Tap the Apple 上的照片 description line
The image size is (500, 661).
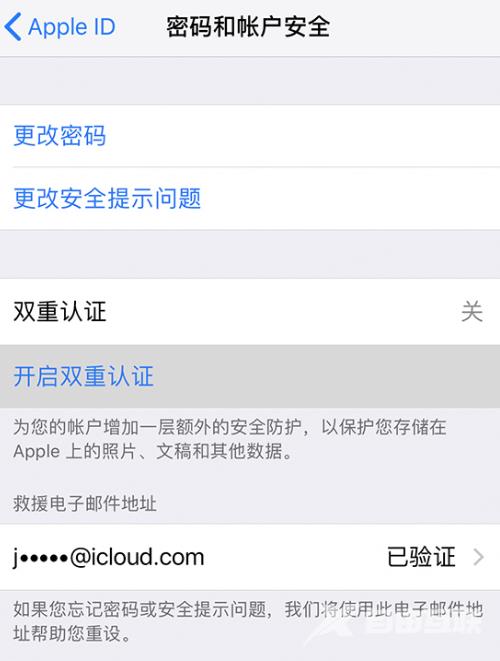(153, 451)
